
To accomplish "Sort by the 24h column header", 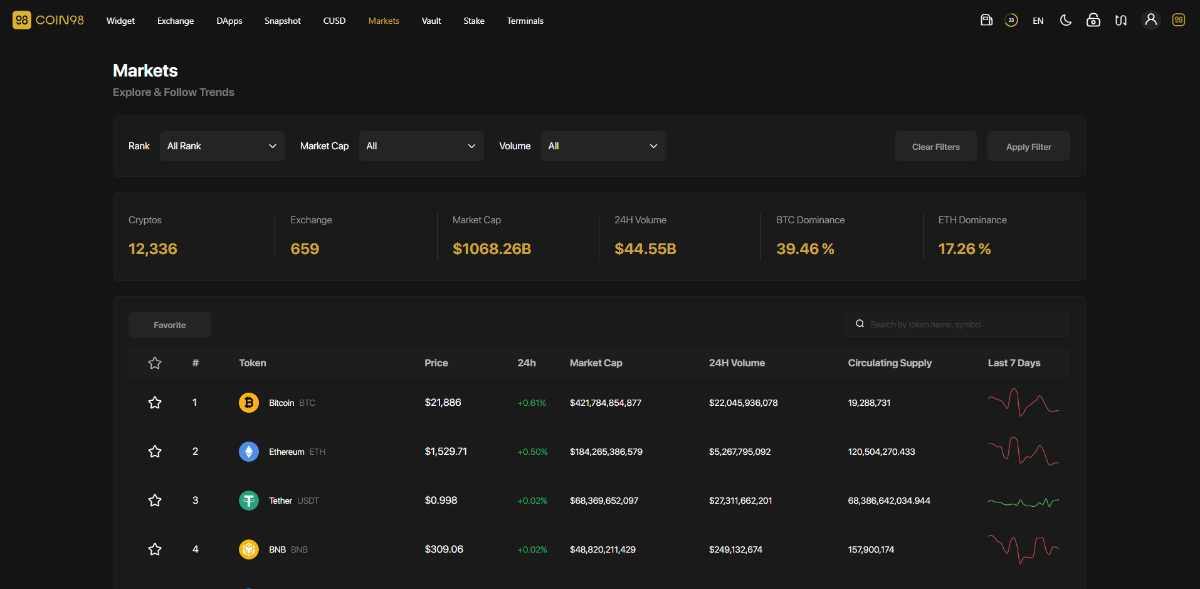I will coord(527,363).
